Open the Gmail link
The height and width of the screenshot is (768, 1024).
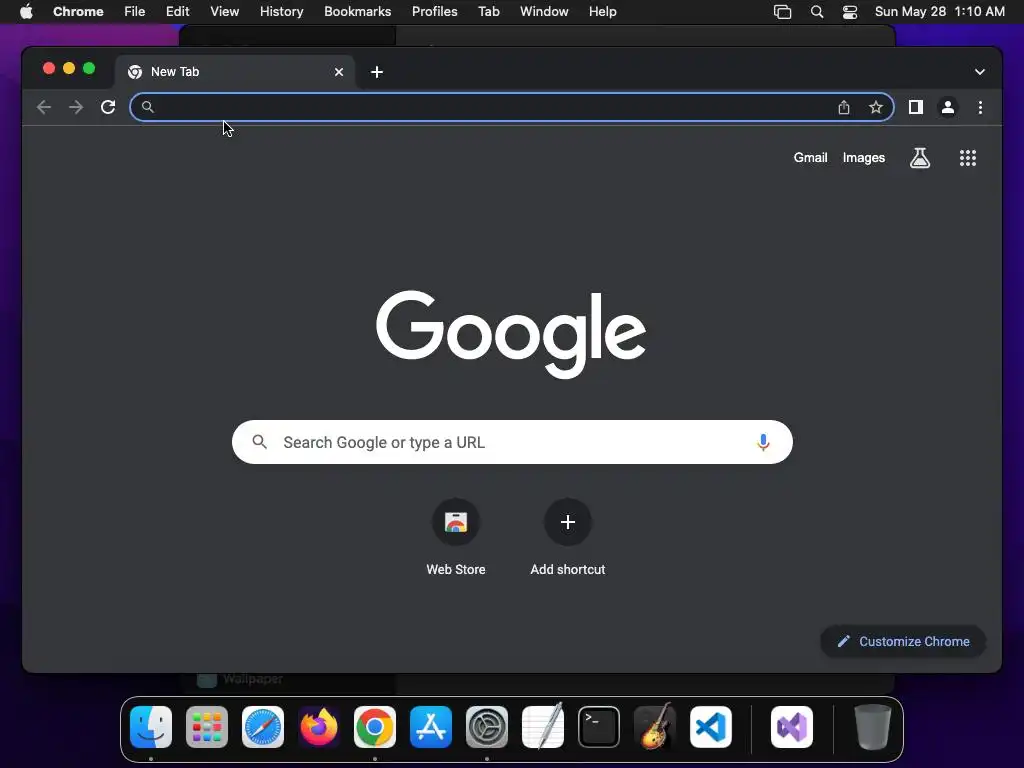tap(810, 157)
